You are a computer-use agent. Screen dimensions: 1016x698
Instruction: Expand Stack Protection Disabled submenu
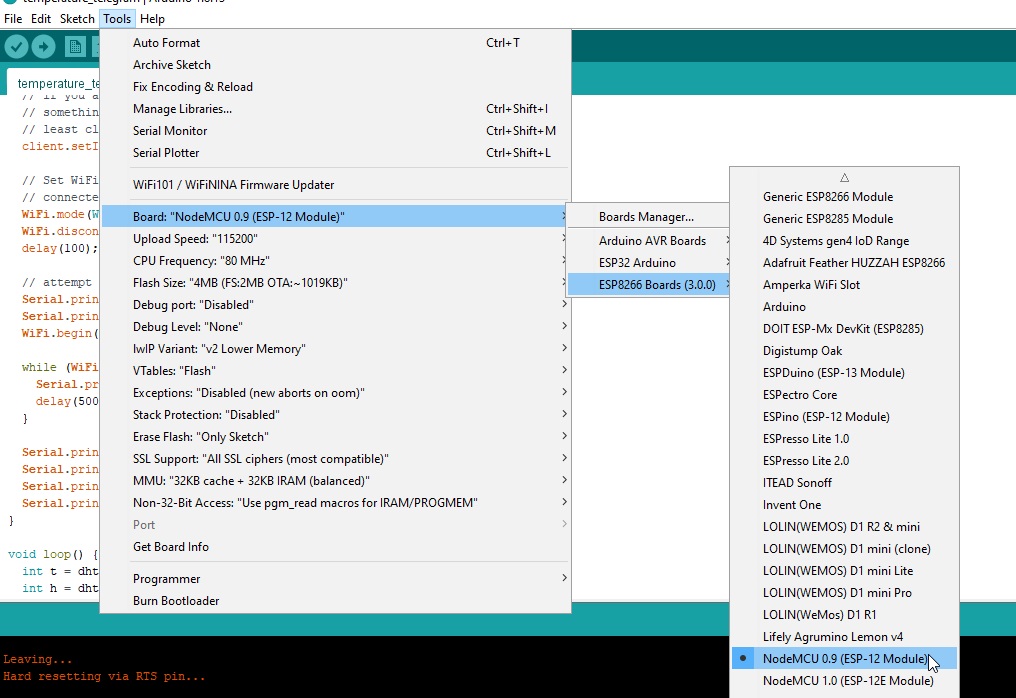tap(336, 415)
